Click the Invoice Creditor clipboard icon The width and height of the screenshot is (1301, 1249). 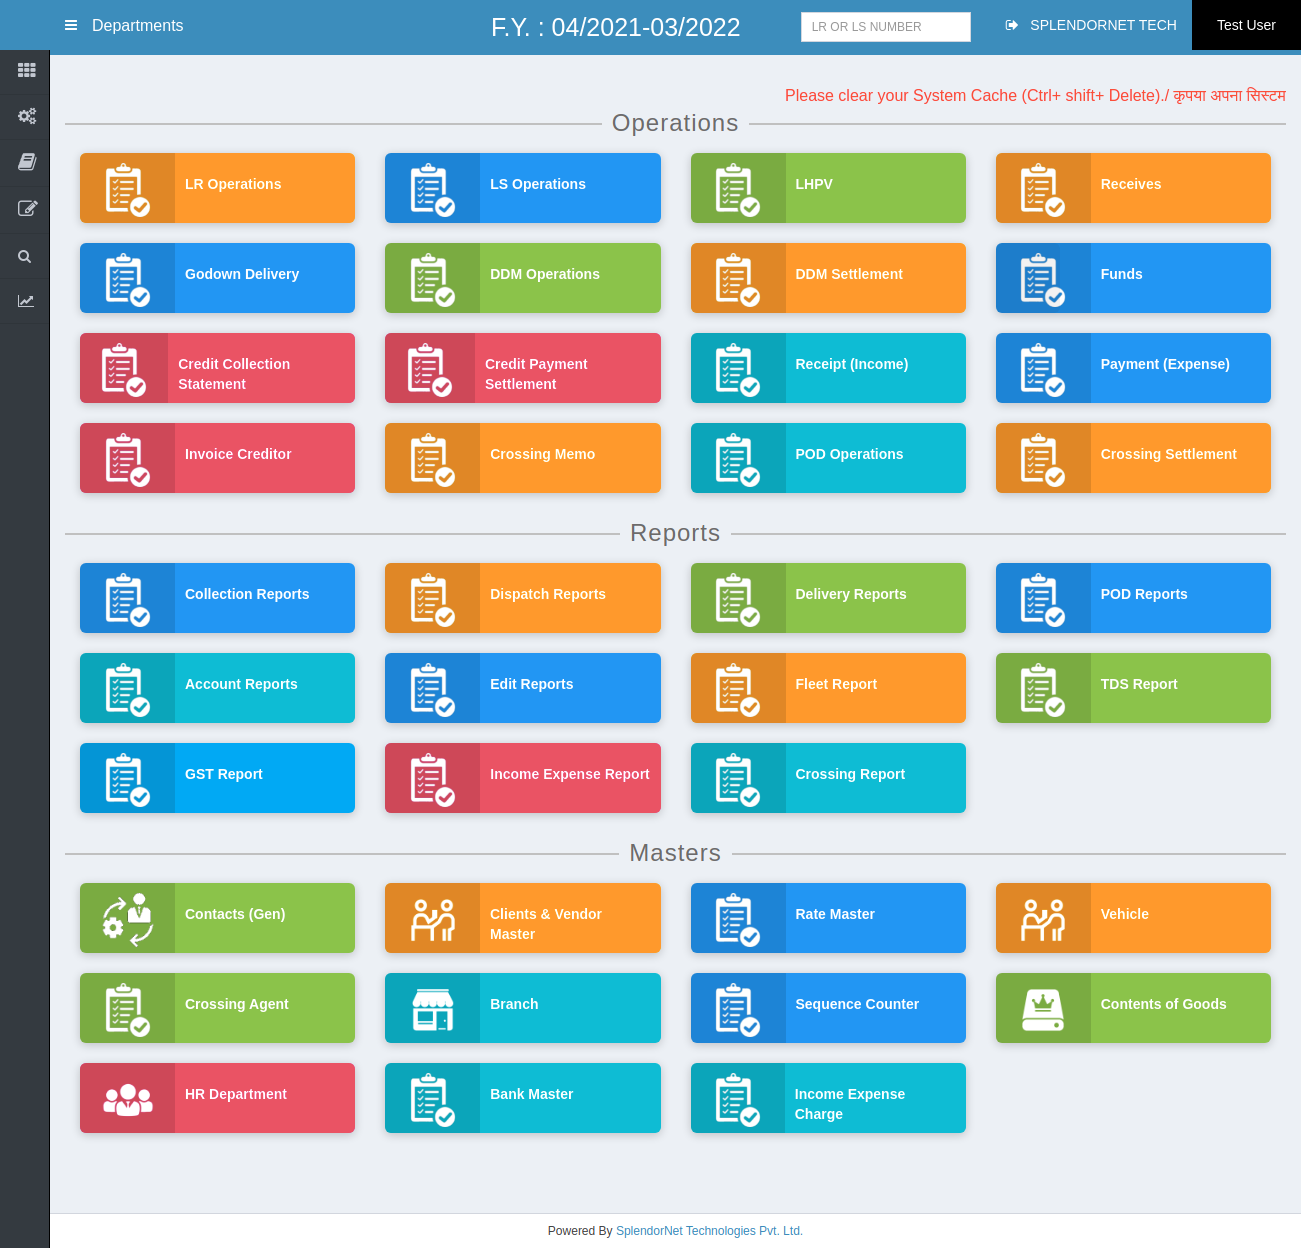tap(127, 459)
